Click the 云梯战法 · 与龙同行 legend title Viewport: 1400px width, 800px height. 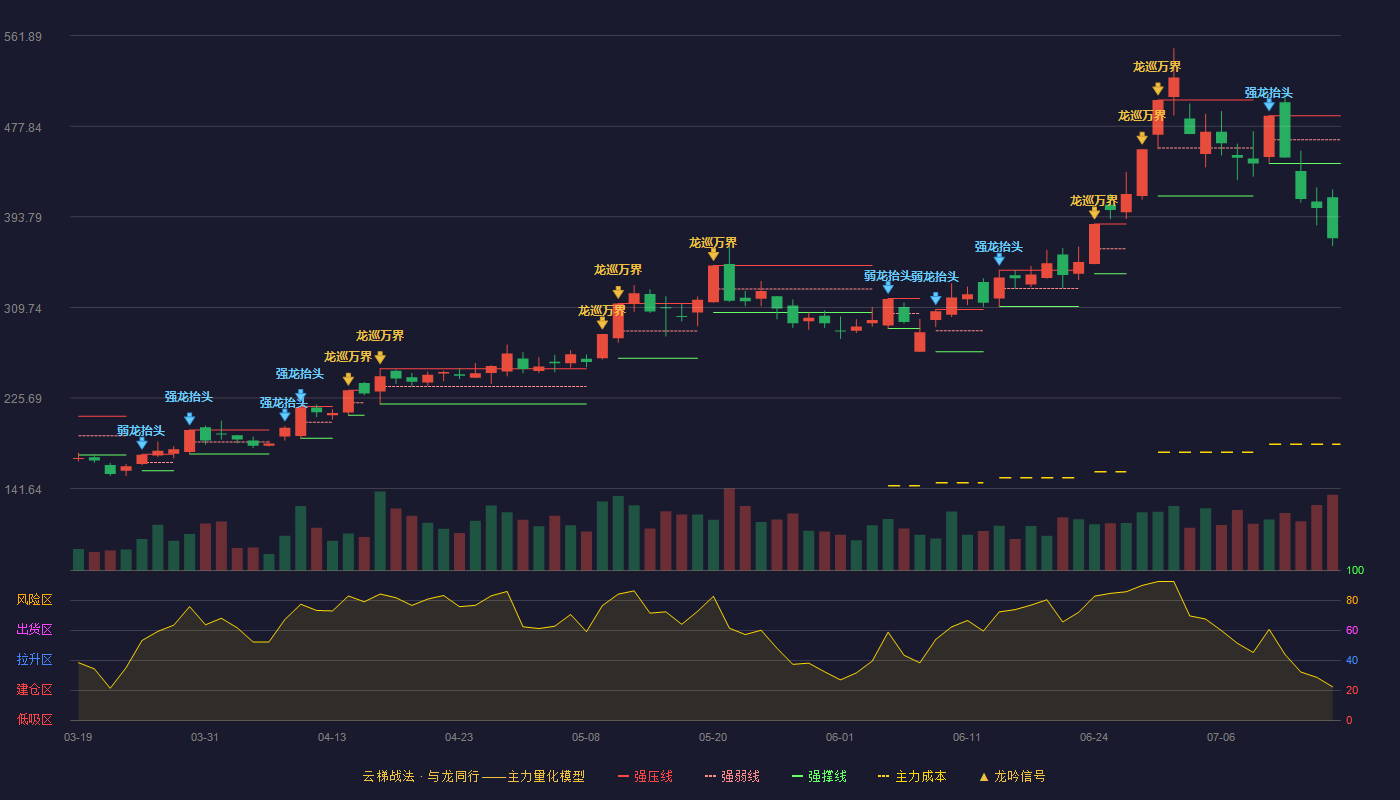tap(474, 776)
